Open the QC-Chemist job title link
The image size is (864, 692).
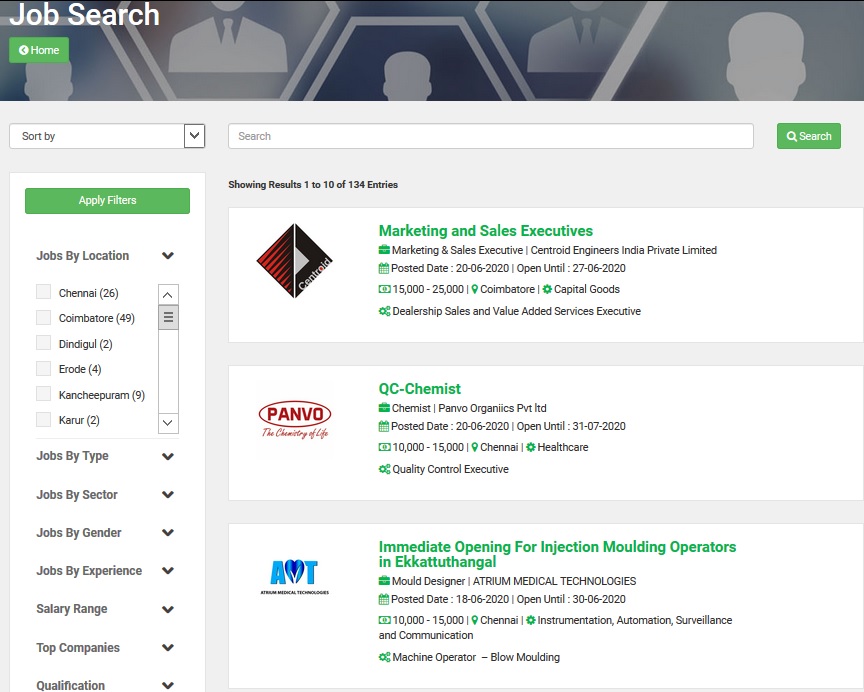click(419, 389)
